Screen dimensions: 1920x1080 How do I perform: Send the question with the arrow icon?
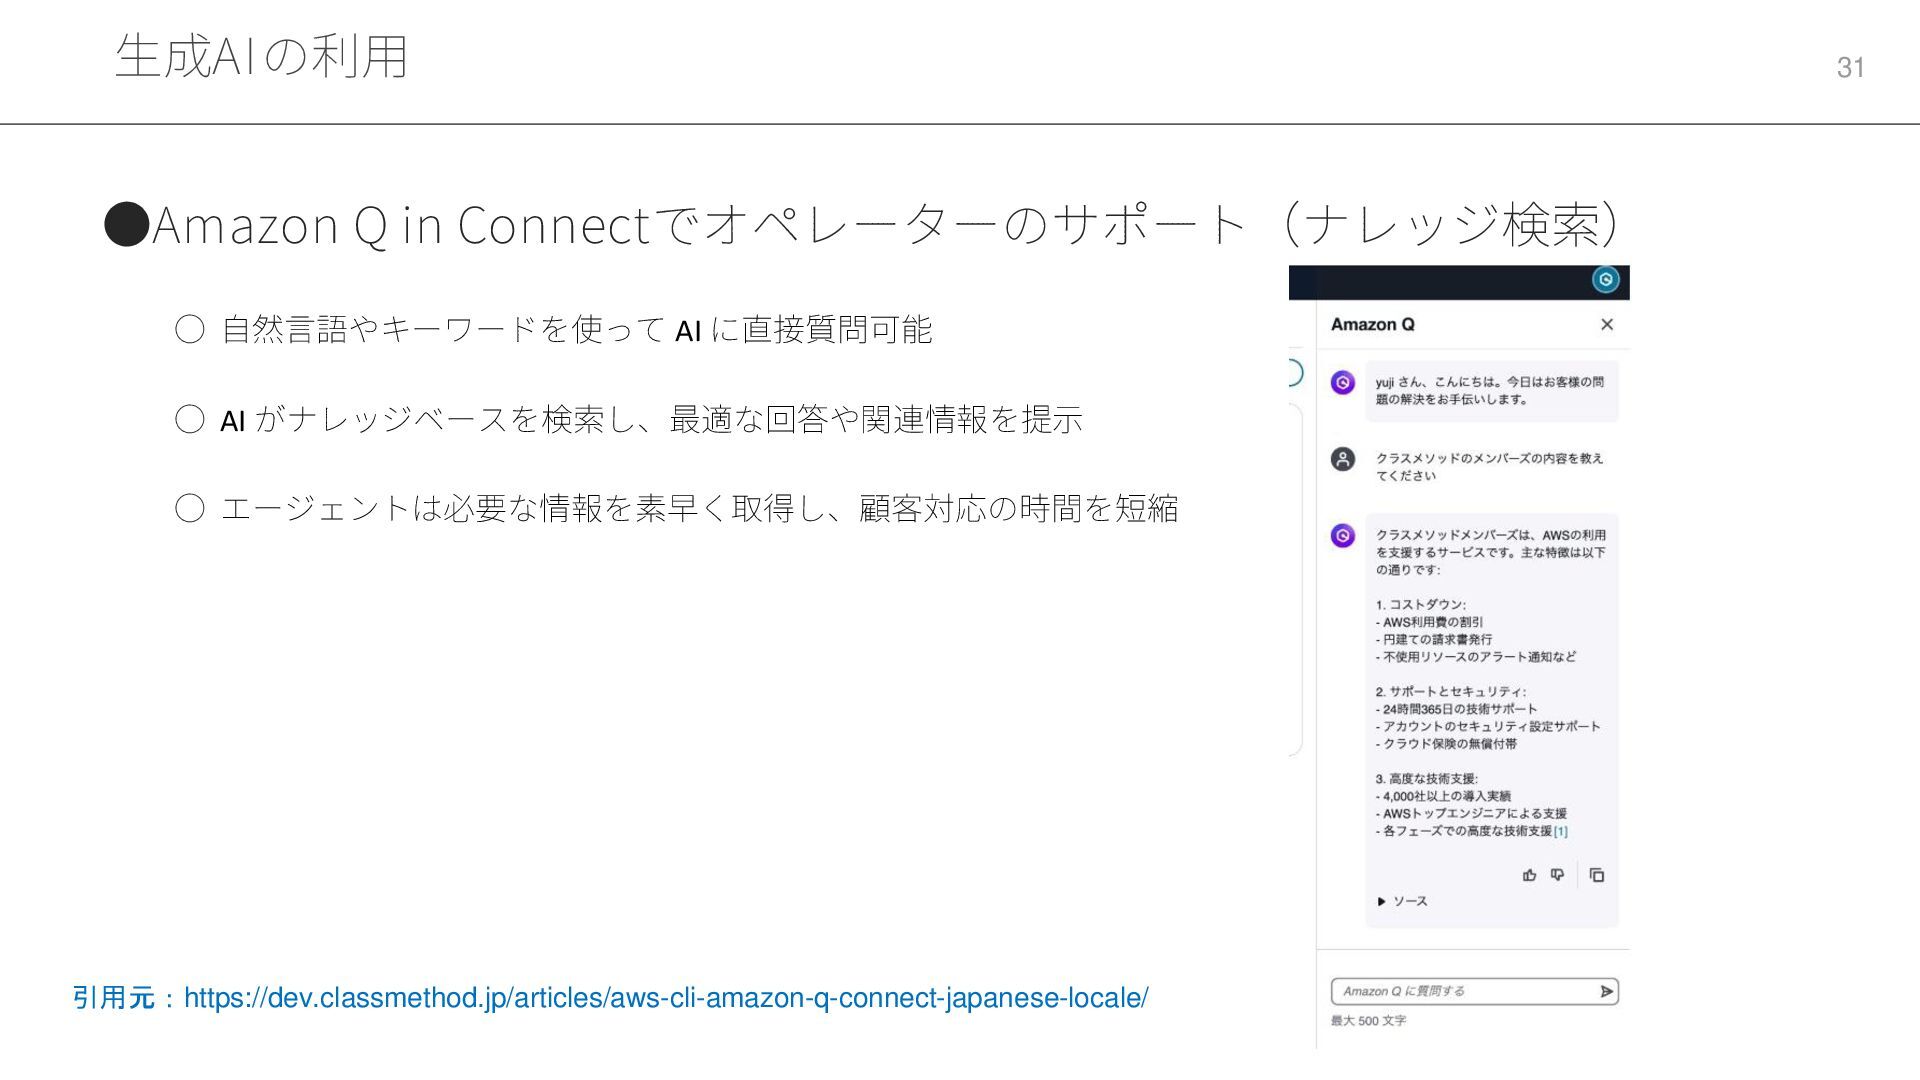click(1606, 991)
